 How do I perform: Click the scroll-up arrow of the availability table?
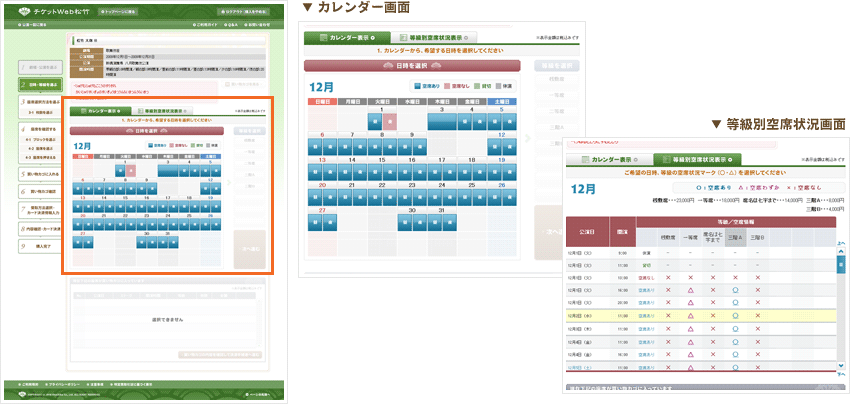point(841,251)
